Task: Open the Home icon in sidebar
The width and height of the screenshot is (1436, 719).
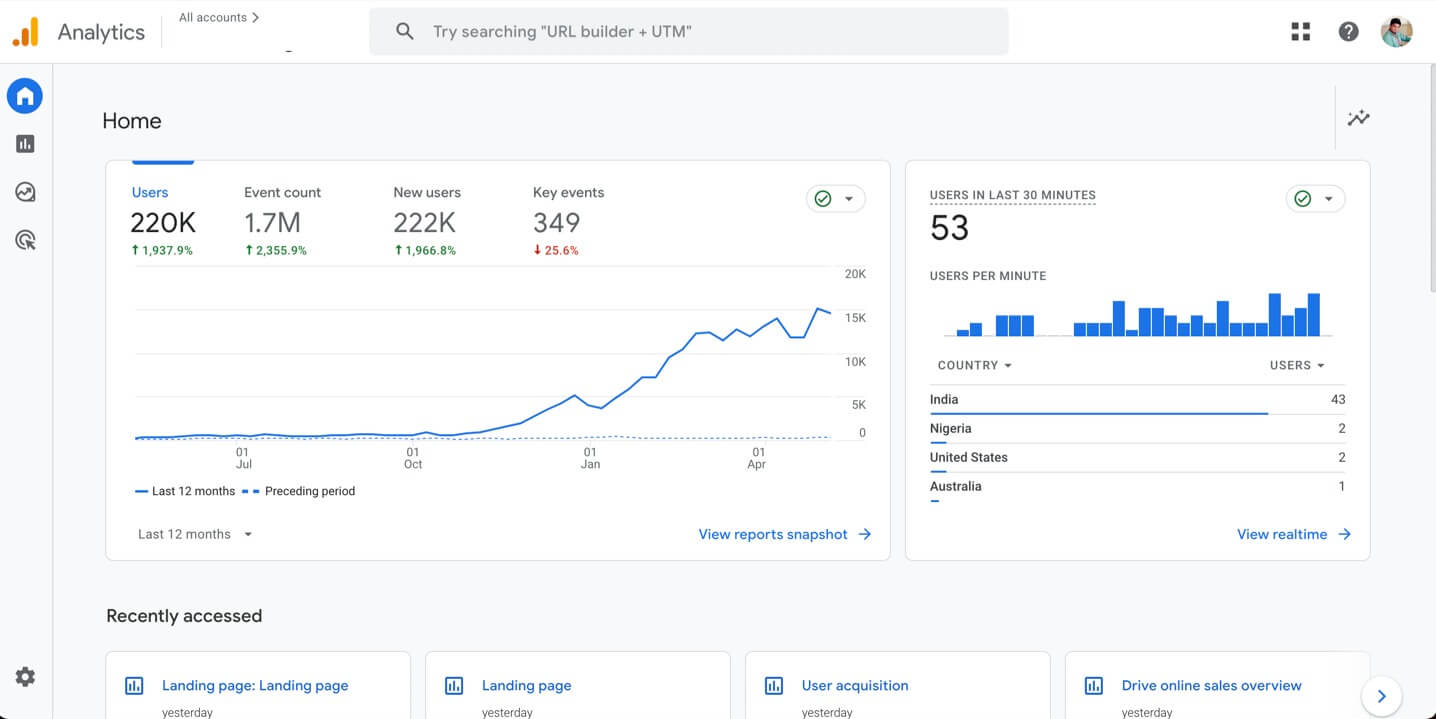Action: point(25,96)
